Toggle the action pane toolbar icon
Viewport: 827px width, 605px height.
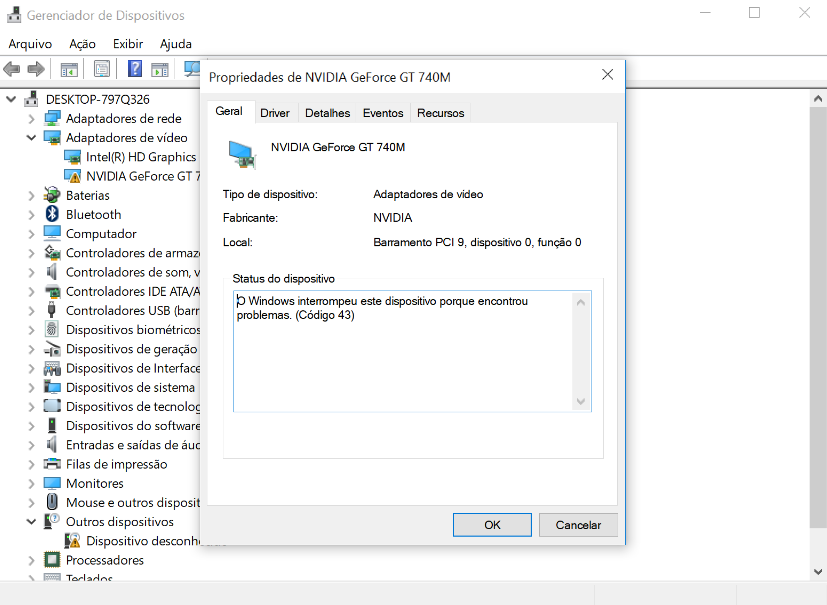[x=159, y=69]
